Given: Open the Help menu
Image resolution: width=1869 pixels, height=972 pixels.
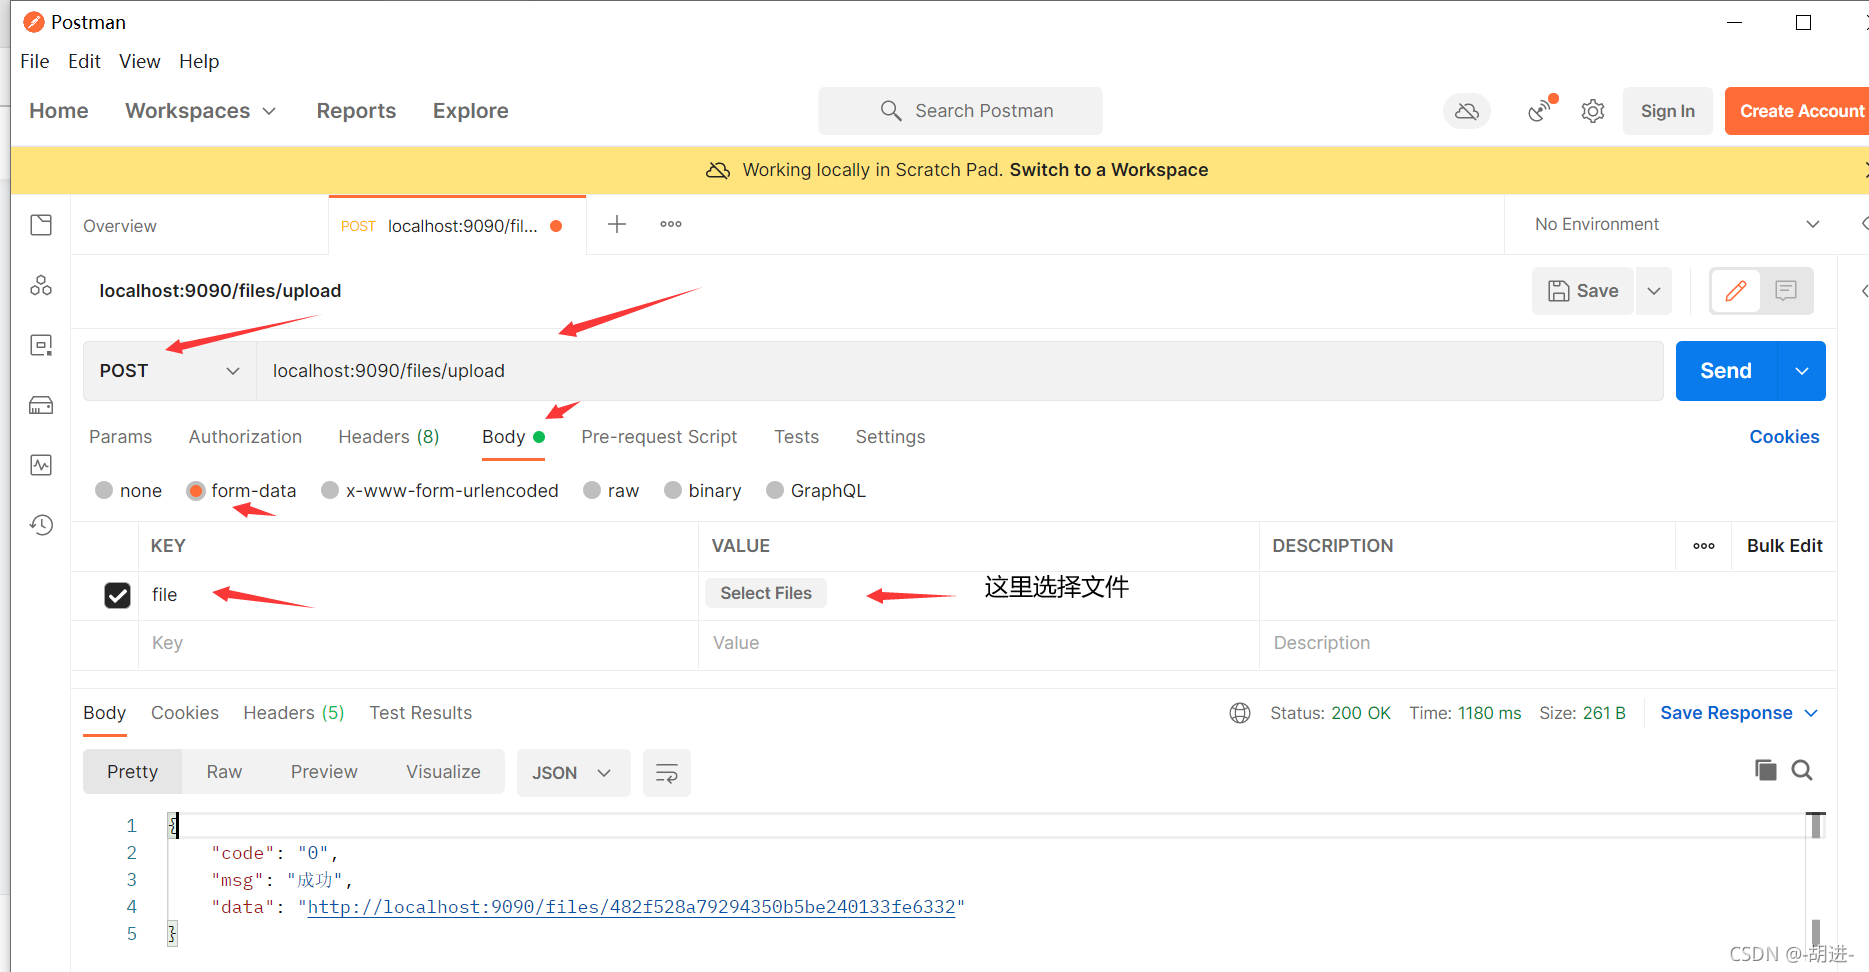Looking at the screenshot, I should 199,61.
